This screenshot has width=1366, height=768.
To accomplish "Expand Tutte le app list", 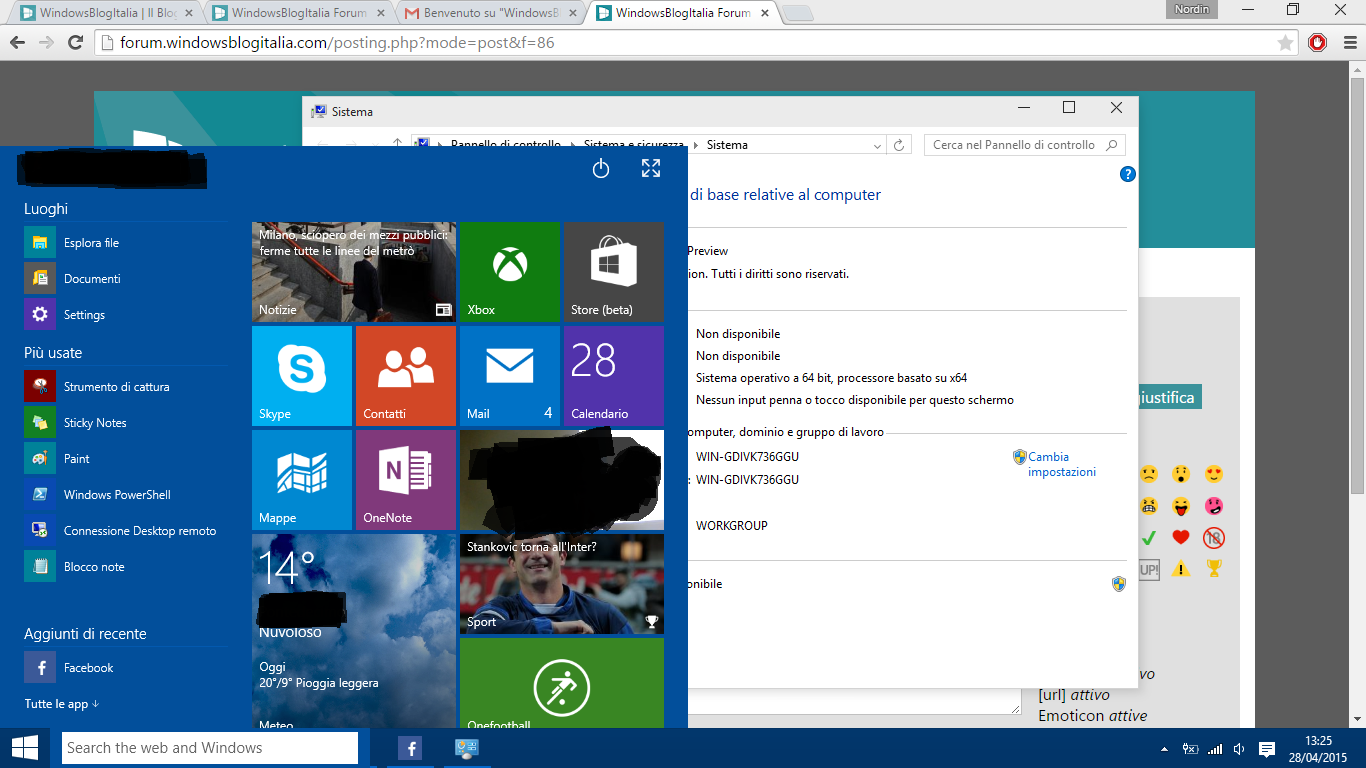I will [62, 704].
